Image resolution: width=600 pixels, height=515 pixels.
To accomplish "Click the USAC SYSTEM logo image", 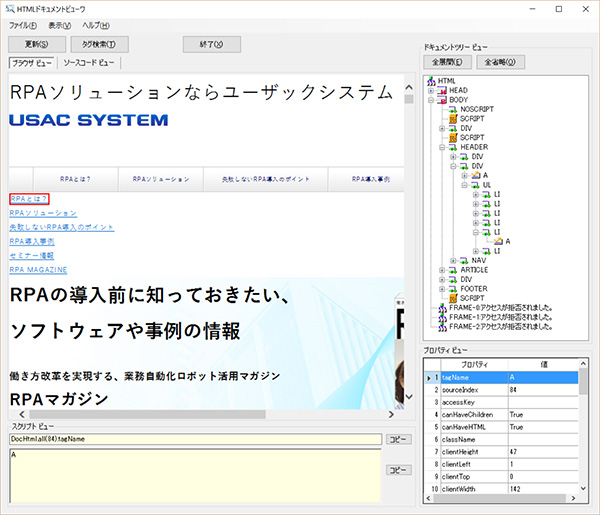I will [88, 120].
